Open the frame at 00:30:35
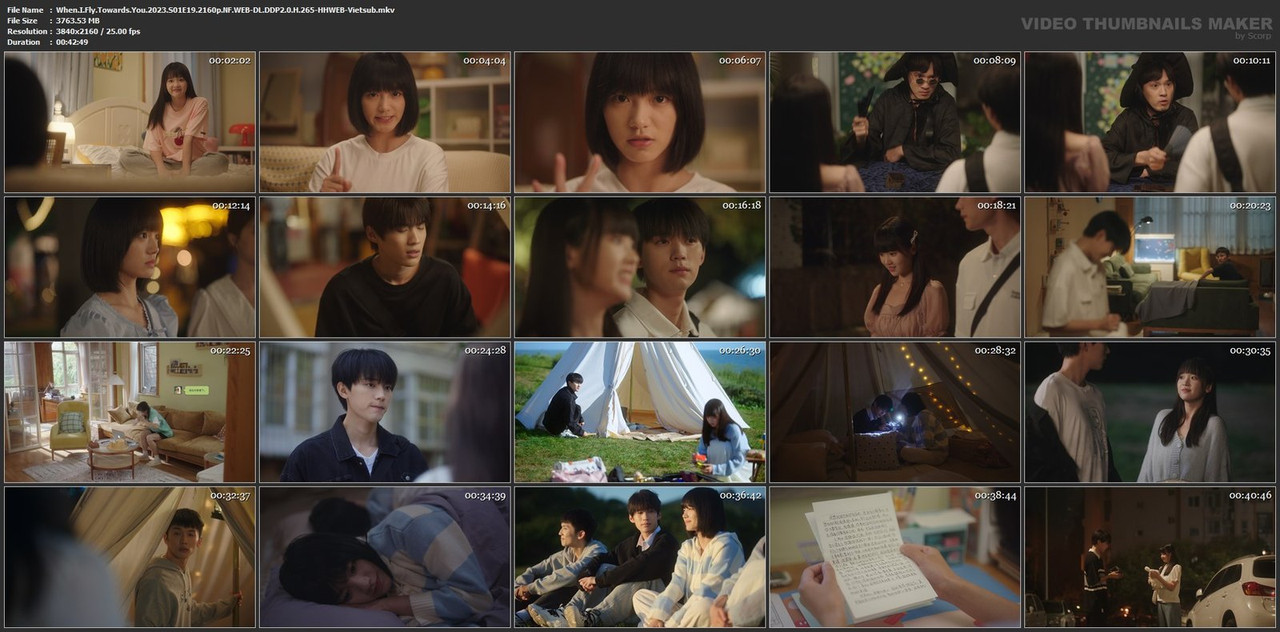Viewport: 1280px width, 632px height. point(1150,412)
